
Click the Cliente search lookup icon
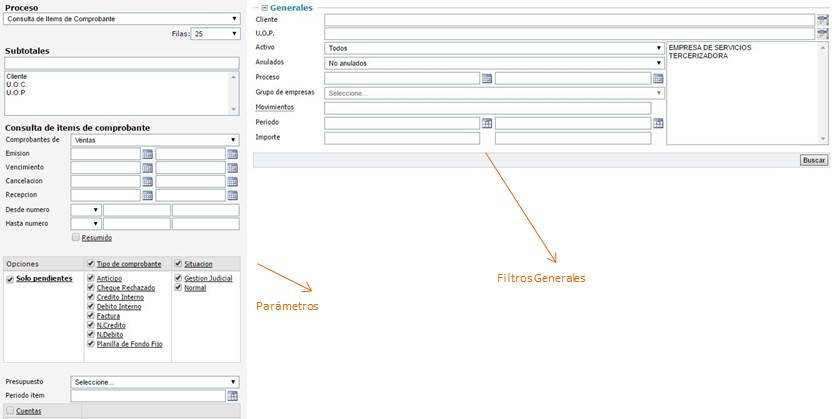point(822,20)
